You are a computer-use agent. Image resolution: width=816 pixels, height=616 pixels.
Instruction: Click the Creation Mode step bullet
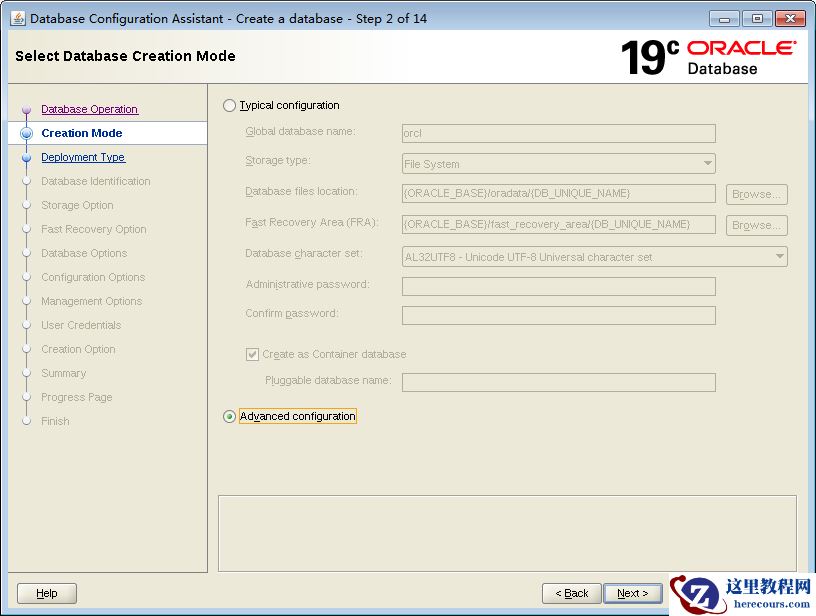27,134
